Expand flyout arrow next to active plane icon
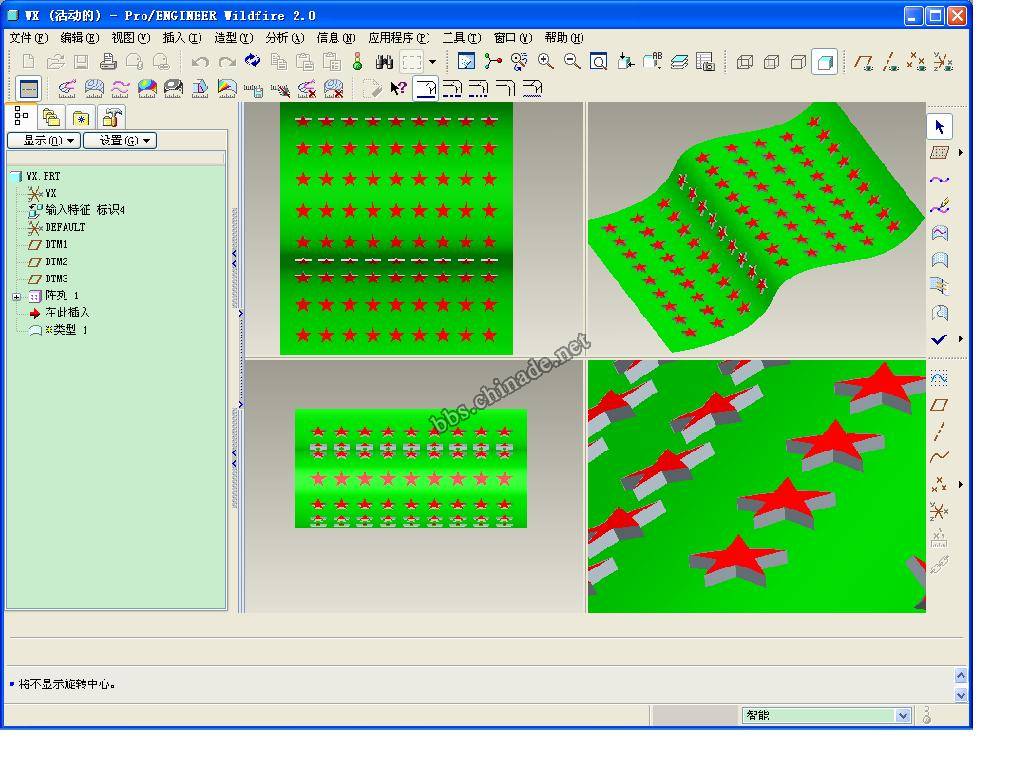This screenshot has height=768, width=1024. 961,153
